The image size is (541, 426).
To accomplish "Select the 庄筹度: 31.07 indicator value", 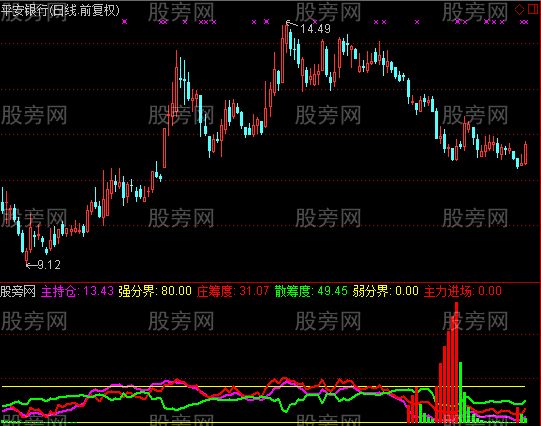I will pos(233,291).
